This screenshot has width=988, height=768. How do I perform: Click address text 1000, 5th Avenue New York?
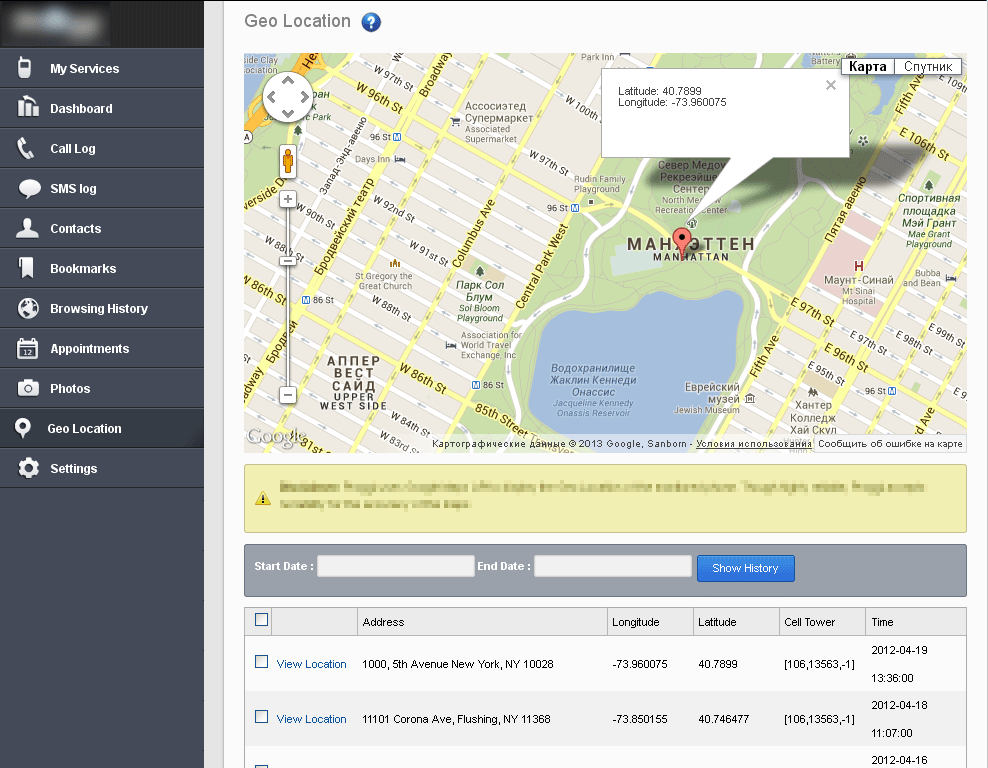click(x=457, y=664)
